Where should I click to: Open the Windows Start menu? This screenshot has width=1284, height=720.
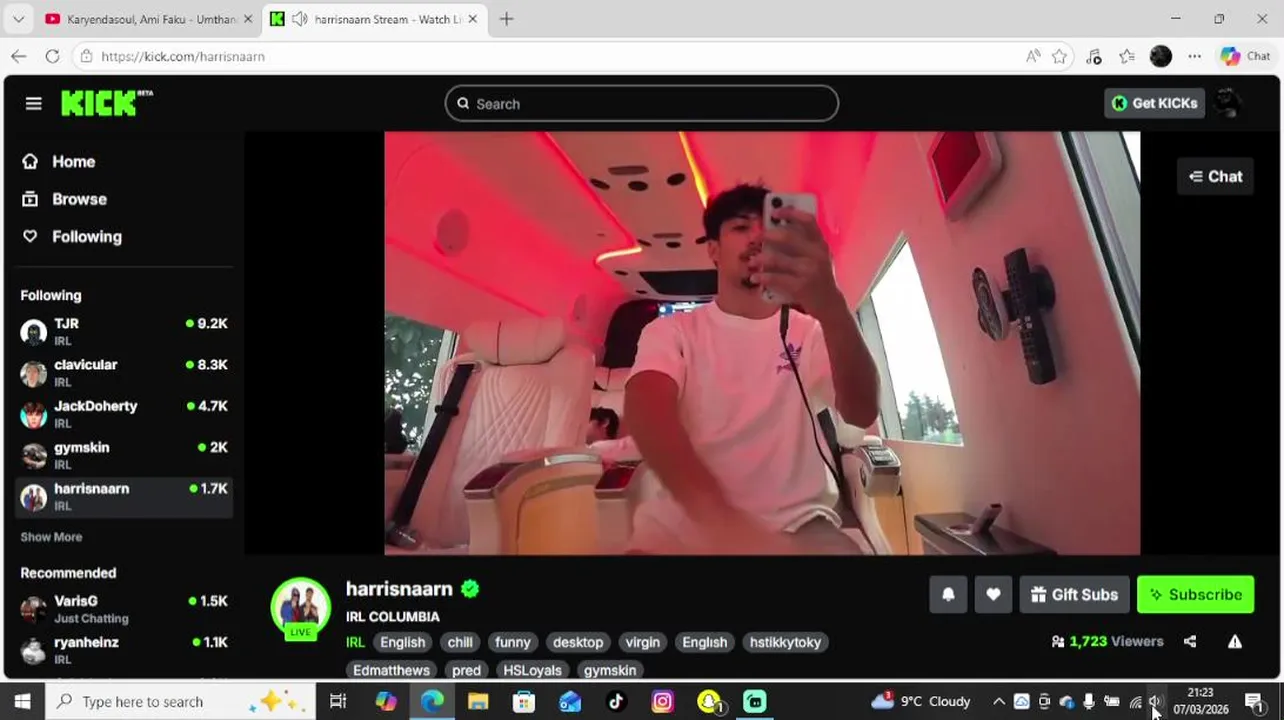coord(22,702)
